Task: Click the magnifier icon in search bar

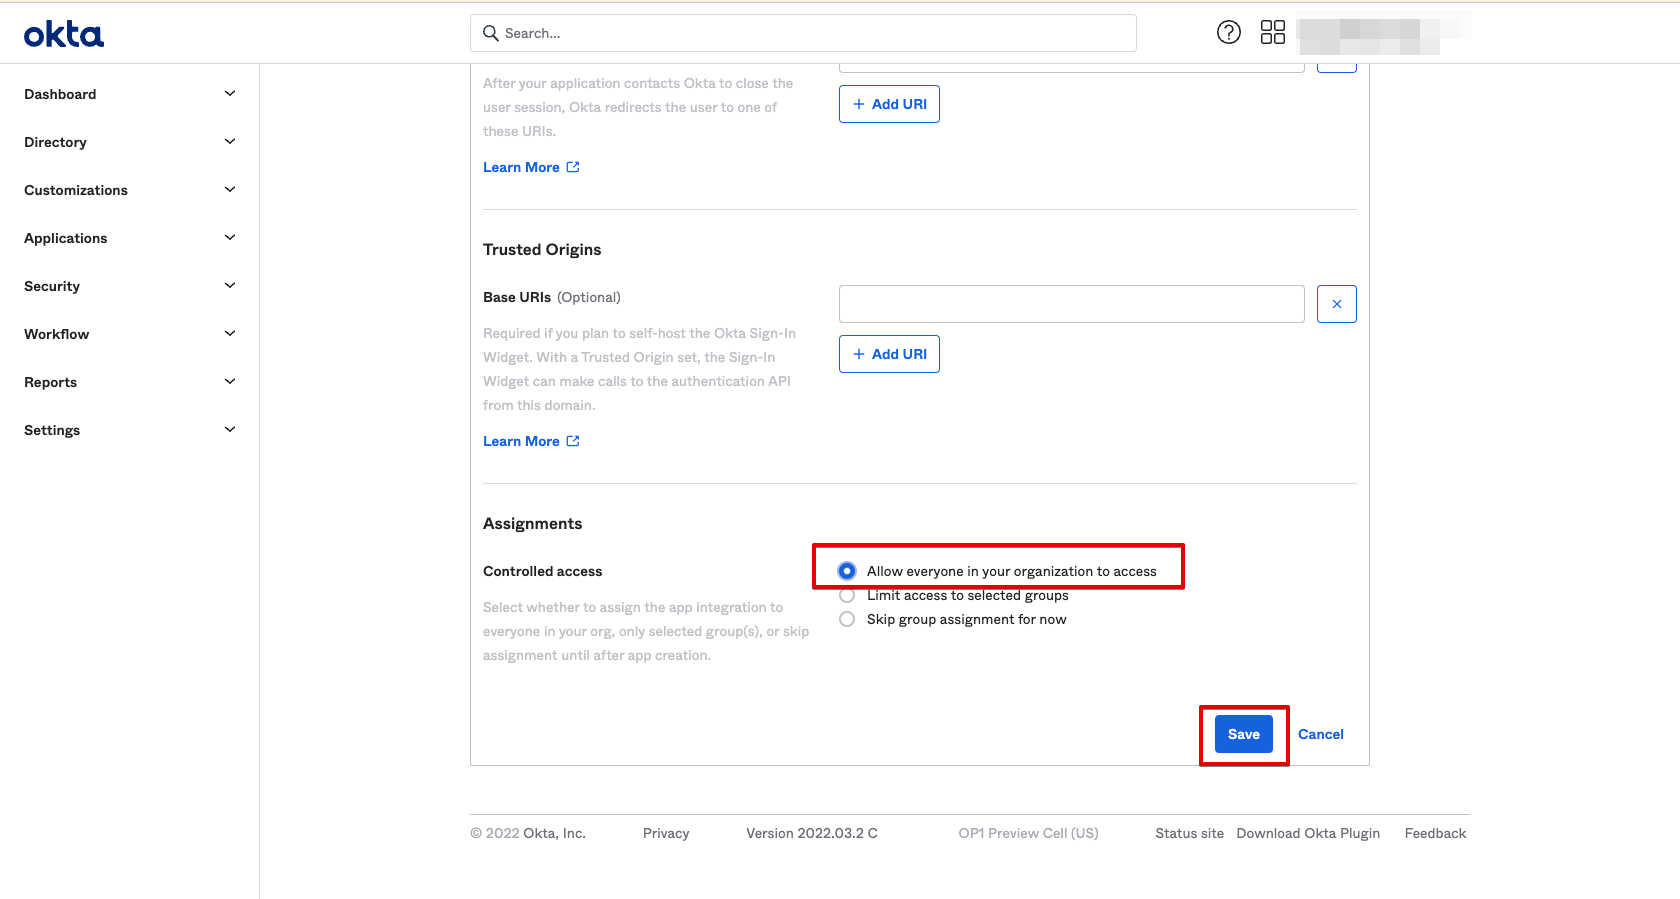Action: [491, 33]
